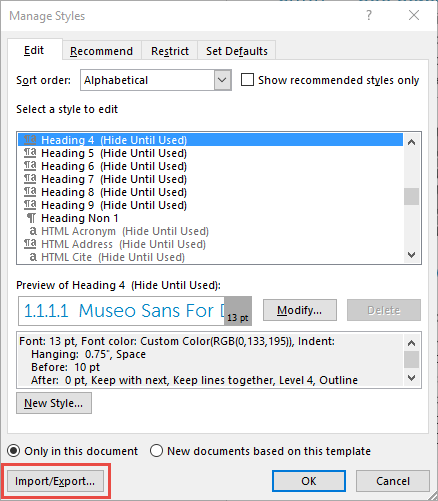Select Only in this document option

pos(14,451)
